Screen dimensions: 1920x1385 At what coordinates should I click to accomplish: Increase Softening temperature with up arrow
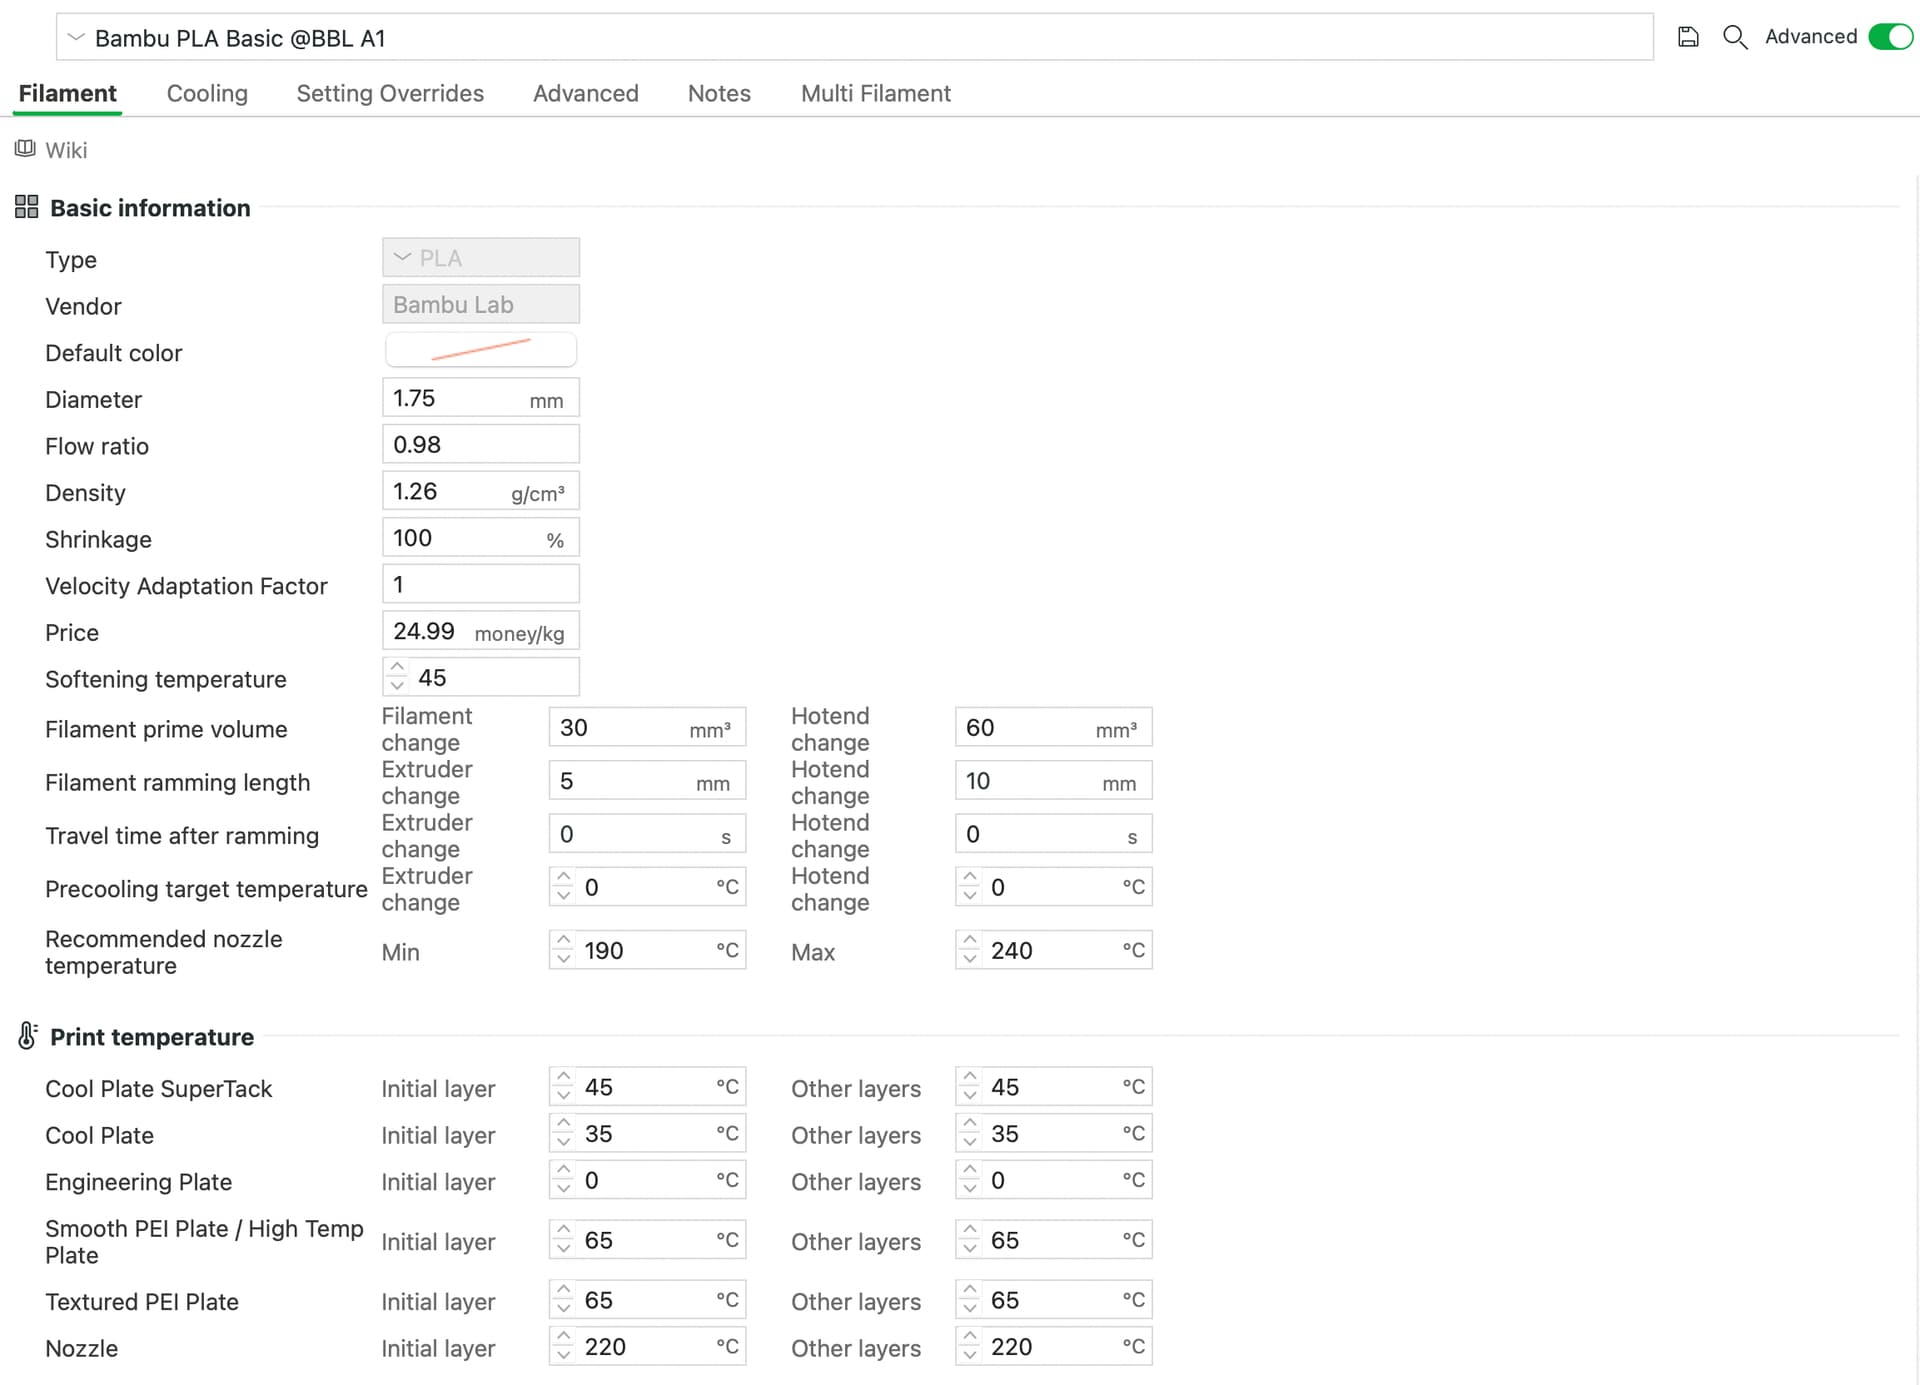point(397,668)
